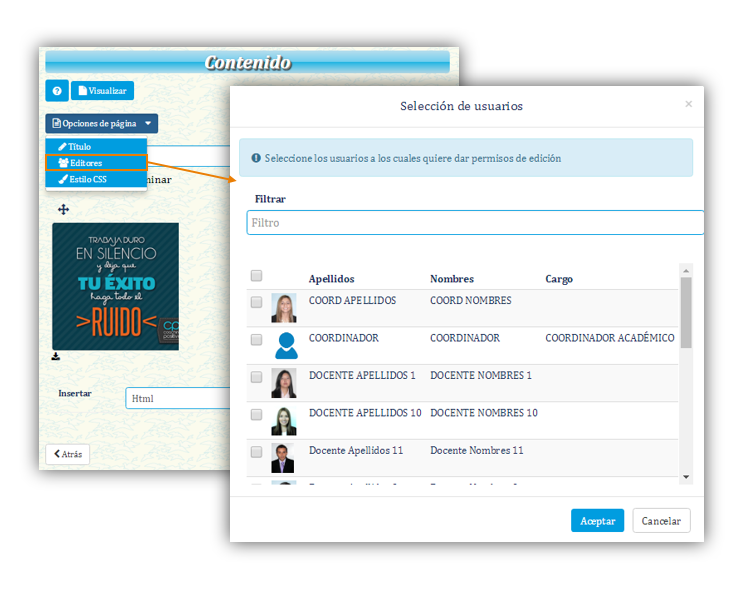Click the DOCENTE APELLIDOS 10 user photo
746x590 pixels.
[x=284, y=421]
